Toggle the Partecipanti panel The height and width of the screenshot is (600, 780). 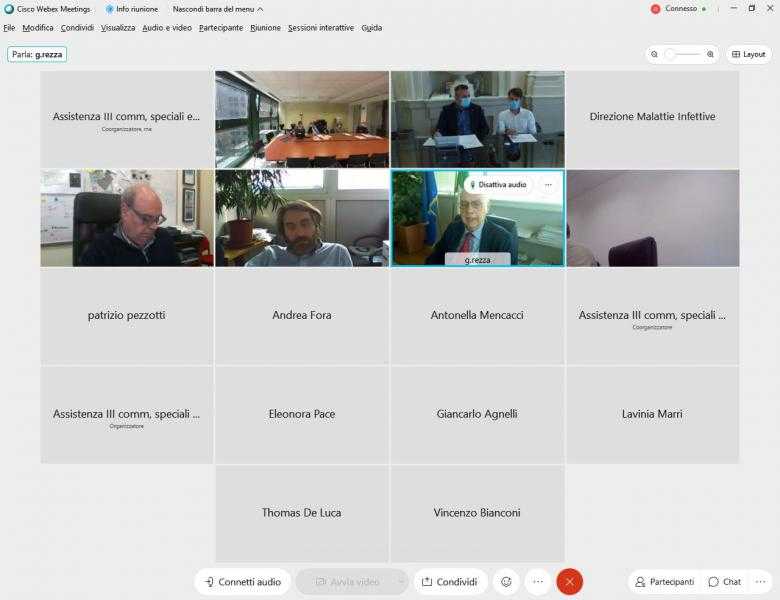(664, 581)
